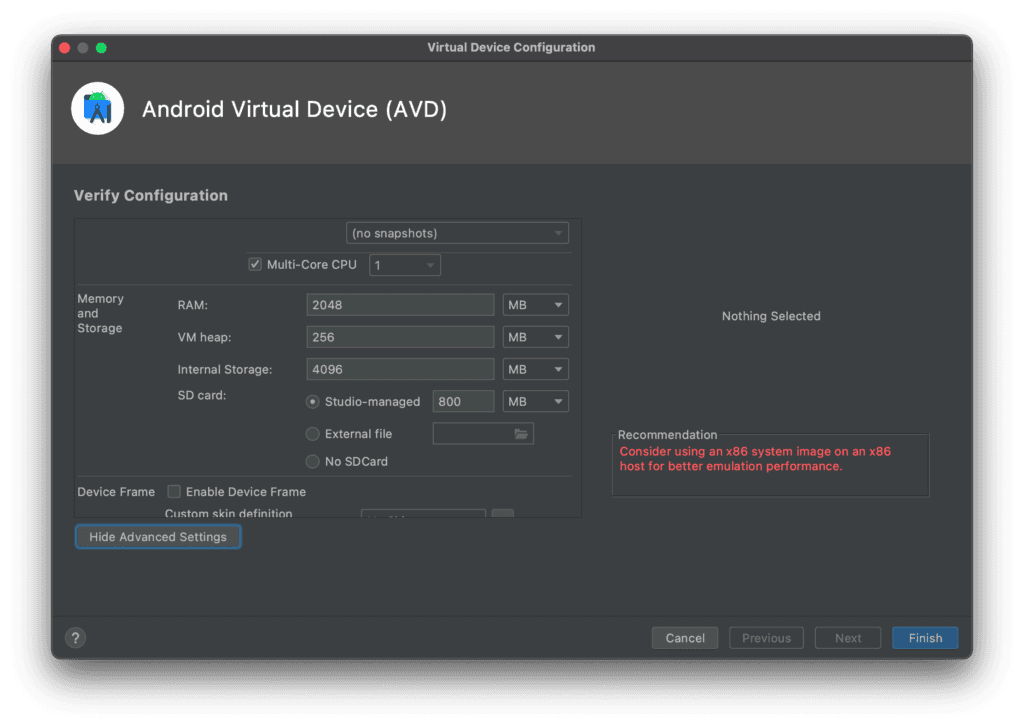Click the Nothing Selected label
1024x727 pixels.
point(771,316)
